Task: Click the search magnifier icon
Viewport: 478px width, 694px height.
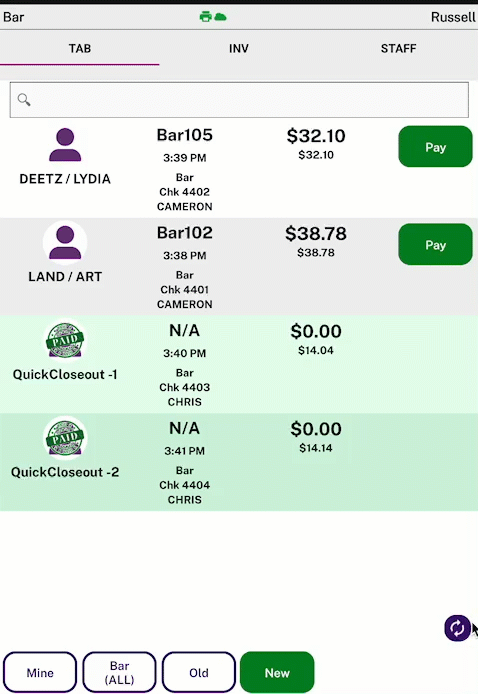Action: point(24,100)
